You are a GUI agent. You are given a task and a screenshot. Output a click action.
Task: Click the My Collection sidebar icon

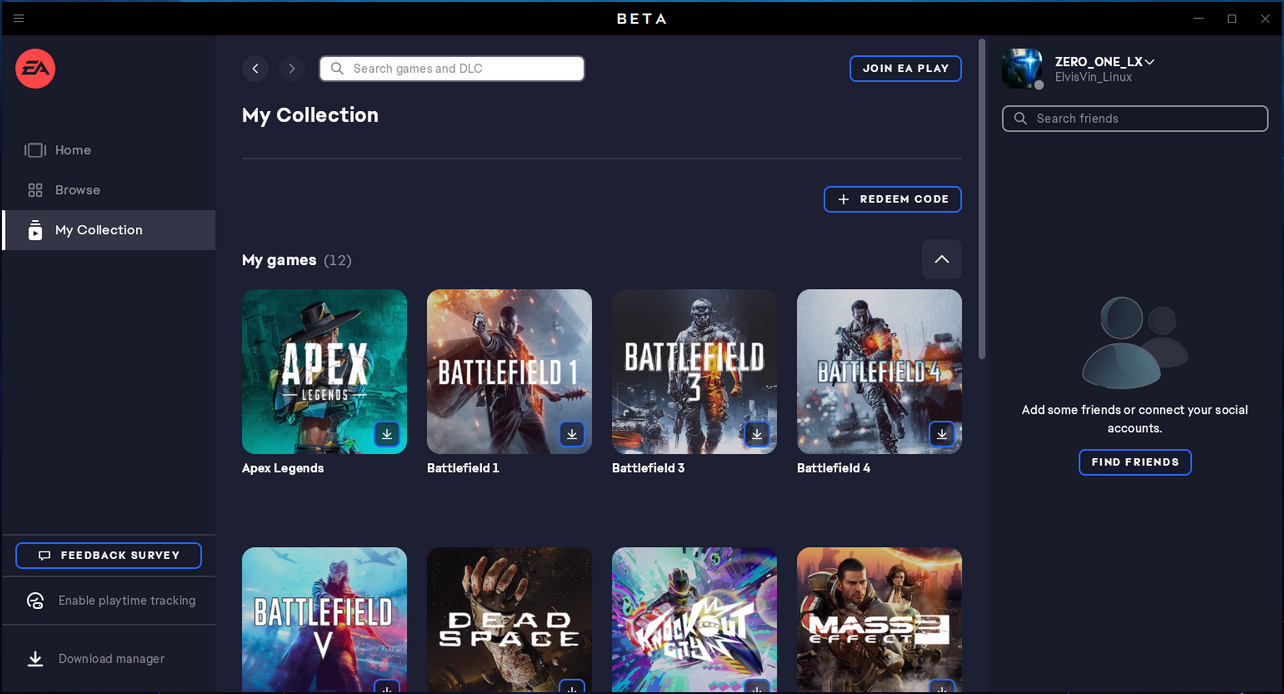pos(35,230)
